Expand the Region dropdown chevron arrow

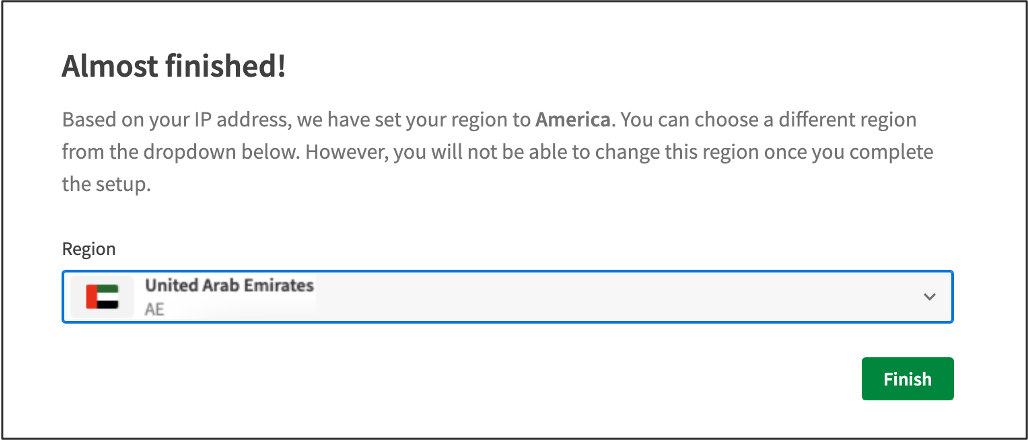[929, 297]
